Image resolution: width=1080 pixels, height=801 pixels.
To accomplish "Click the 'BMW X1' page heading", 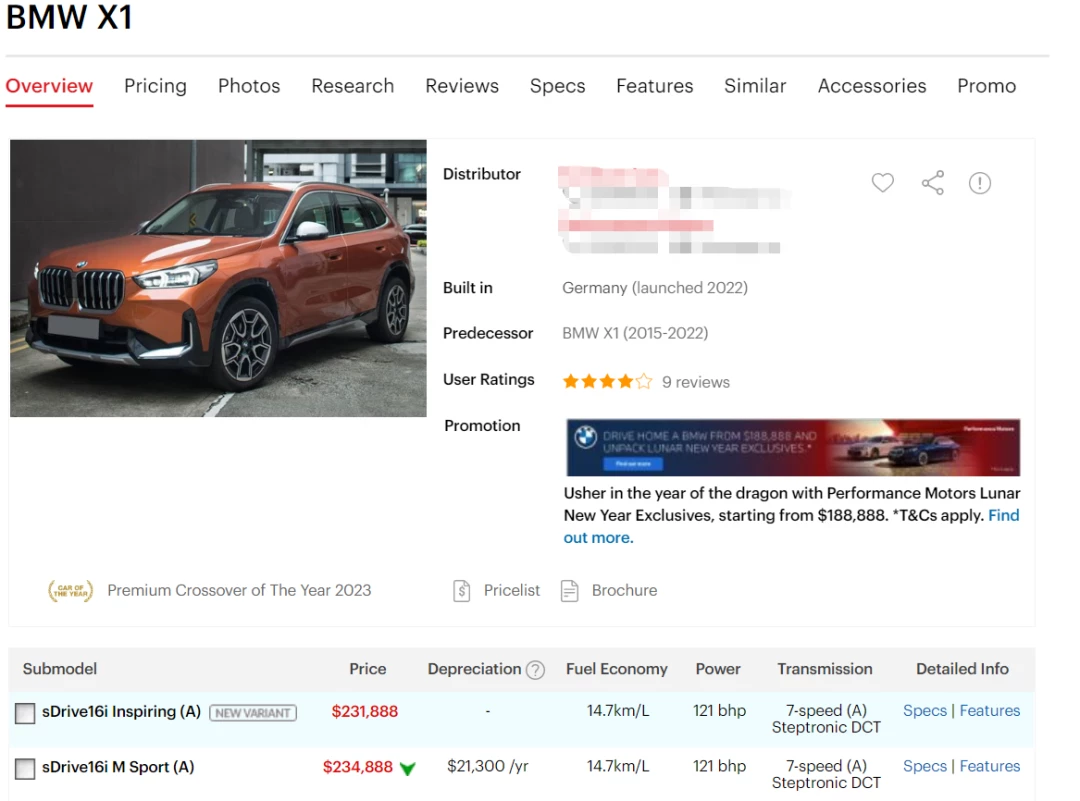I will coord(69,17).
